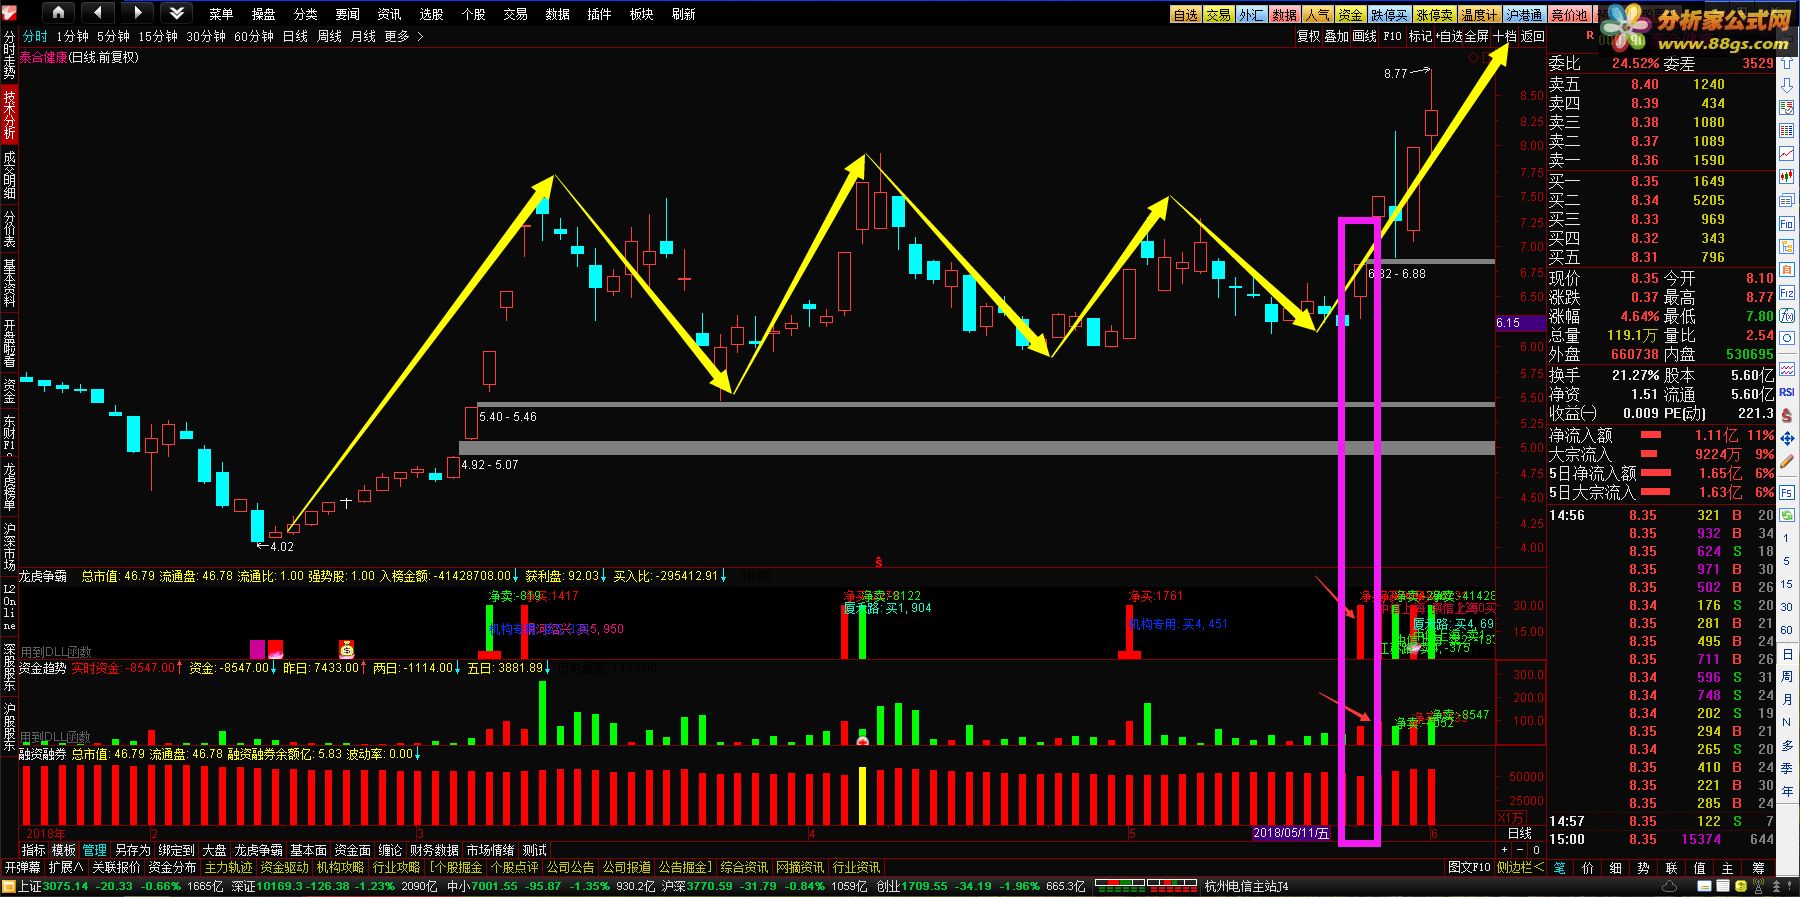The image size is (1800, 897).
Task: Select the 笔 tab under the quote panel
Action: coord(1559,868)
